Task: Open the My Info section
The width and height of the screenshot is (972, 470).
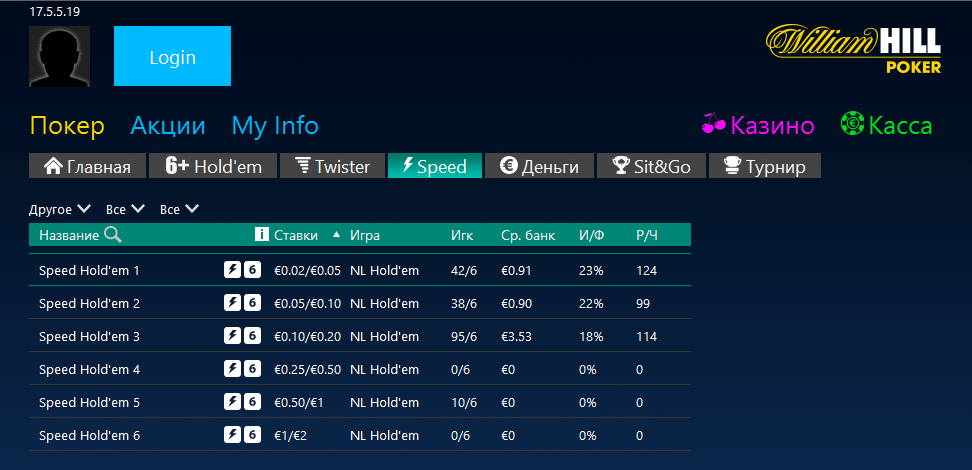Action: [275, 126]
